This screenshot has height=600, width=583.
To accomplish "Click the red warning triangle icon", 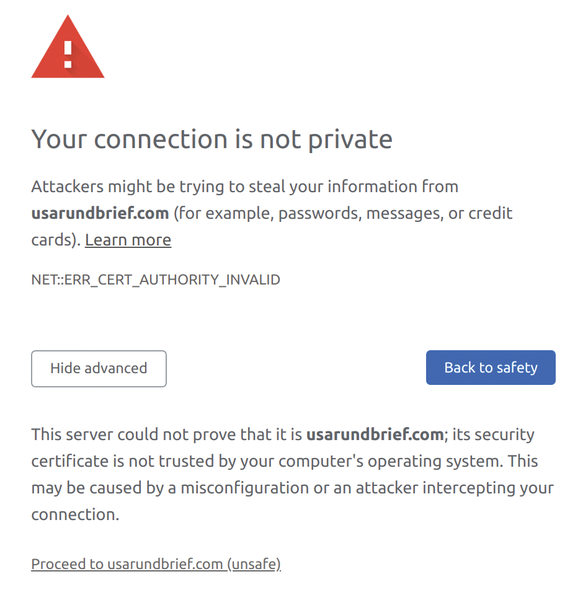I will tap(68, 47).
